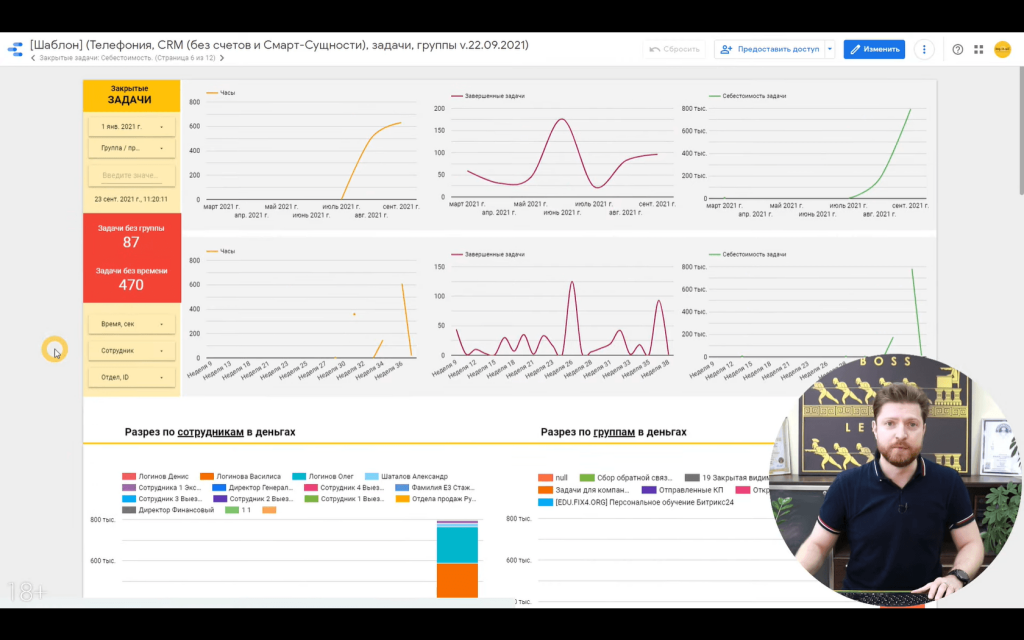
Task: Click the pencil icon in Изменить button
Action: tap(855, 49)
